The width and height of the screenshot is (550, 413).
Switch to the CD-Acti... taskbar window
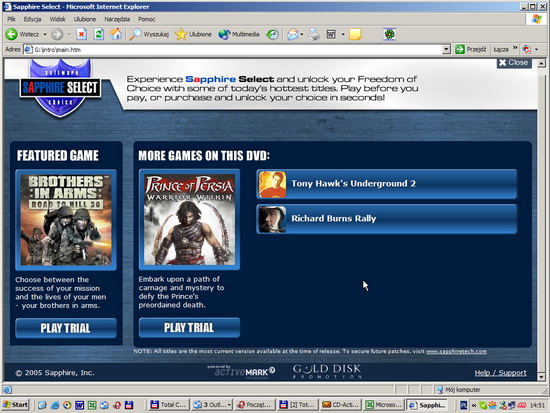coord(340,405)
